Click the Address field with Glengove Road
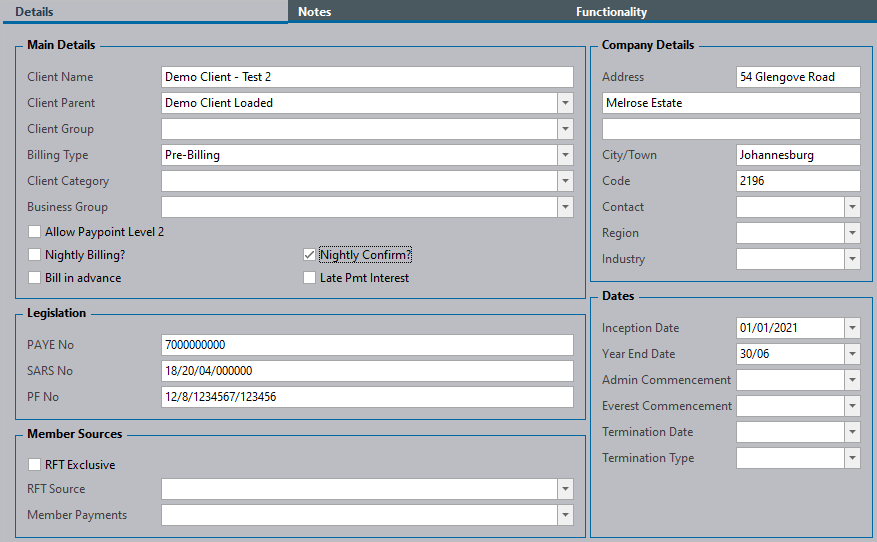 (798, 77)
